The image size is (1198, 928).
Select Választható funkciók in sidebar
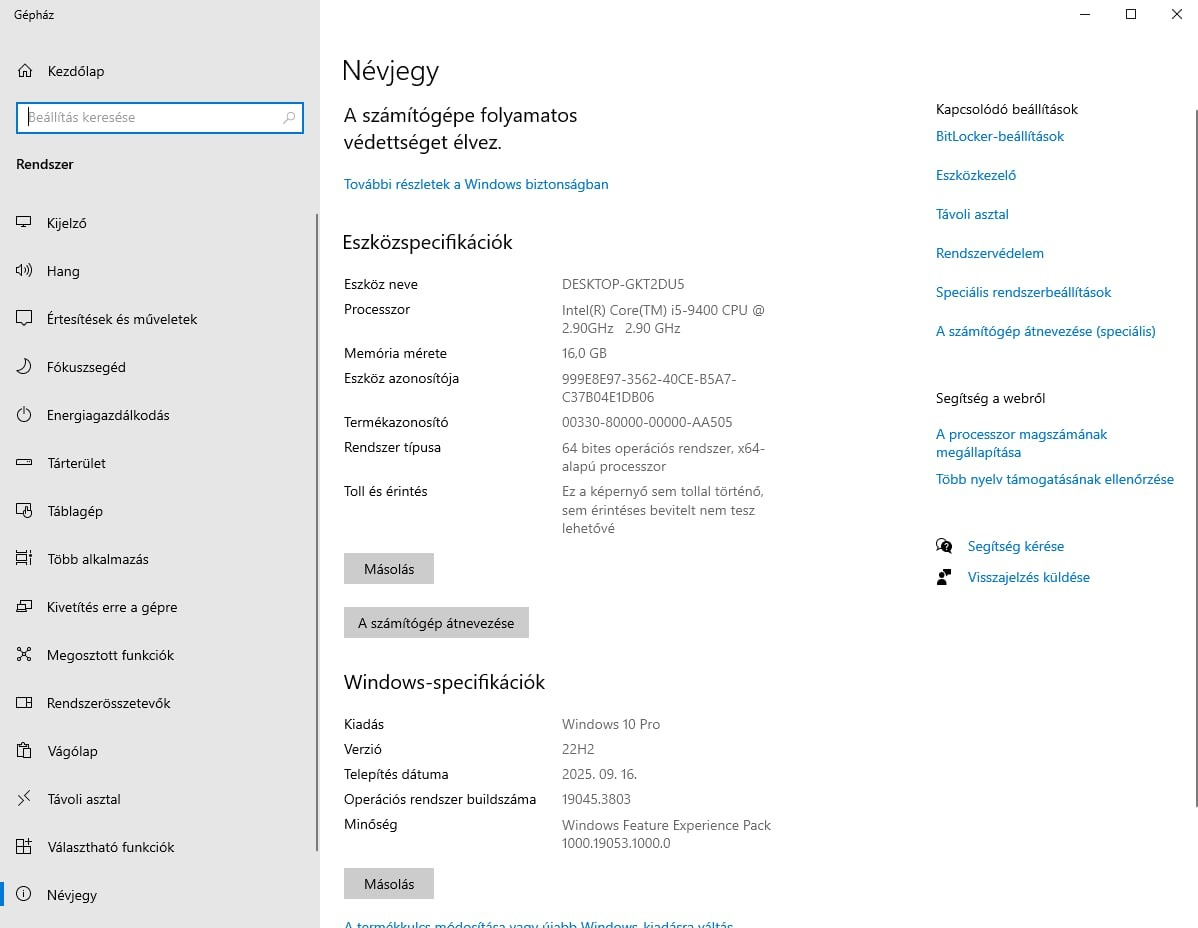click(110, 847)
